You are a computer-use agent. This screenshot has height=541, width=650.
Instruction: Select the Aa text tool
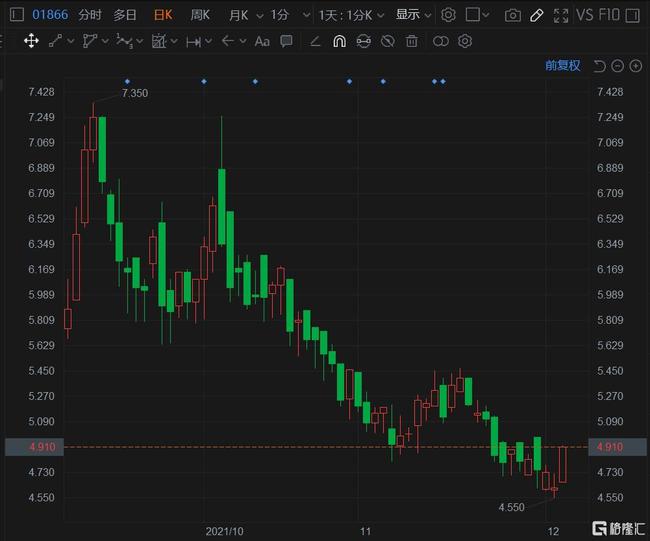pyautogui.click(x=262, y=41)
